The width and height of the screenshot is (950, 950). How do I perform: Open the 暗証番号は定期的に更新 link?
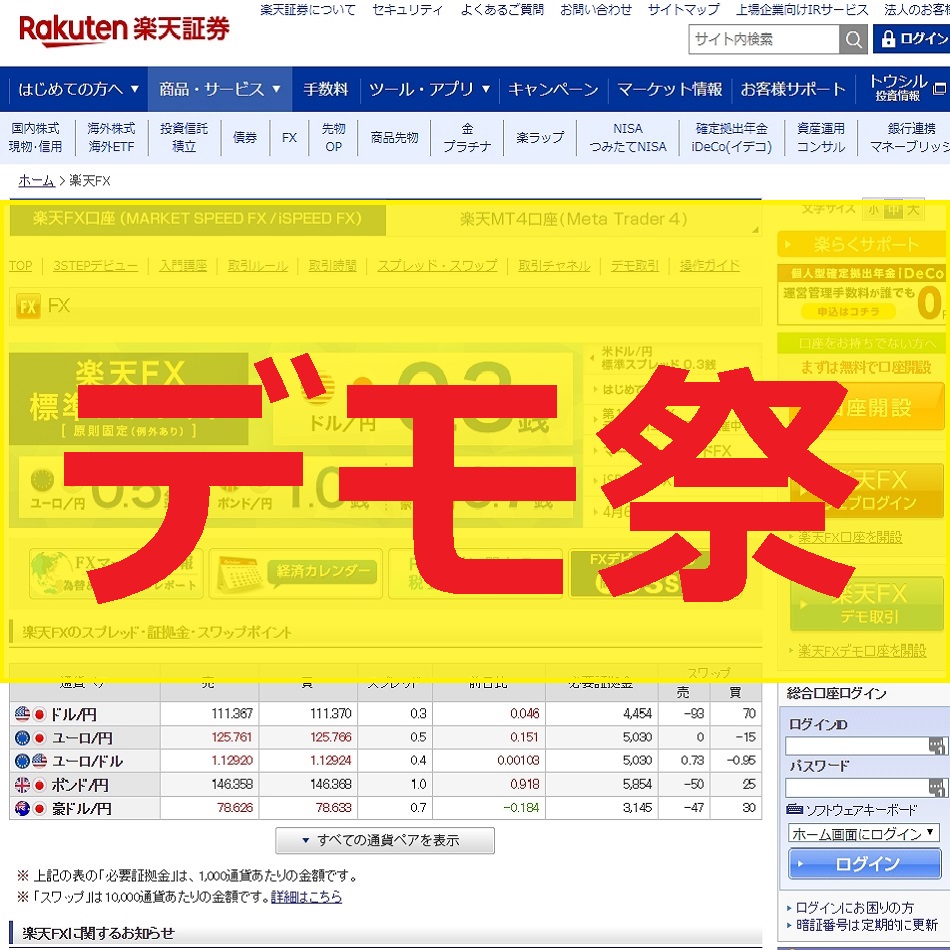pos(866,925)
